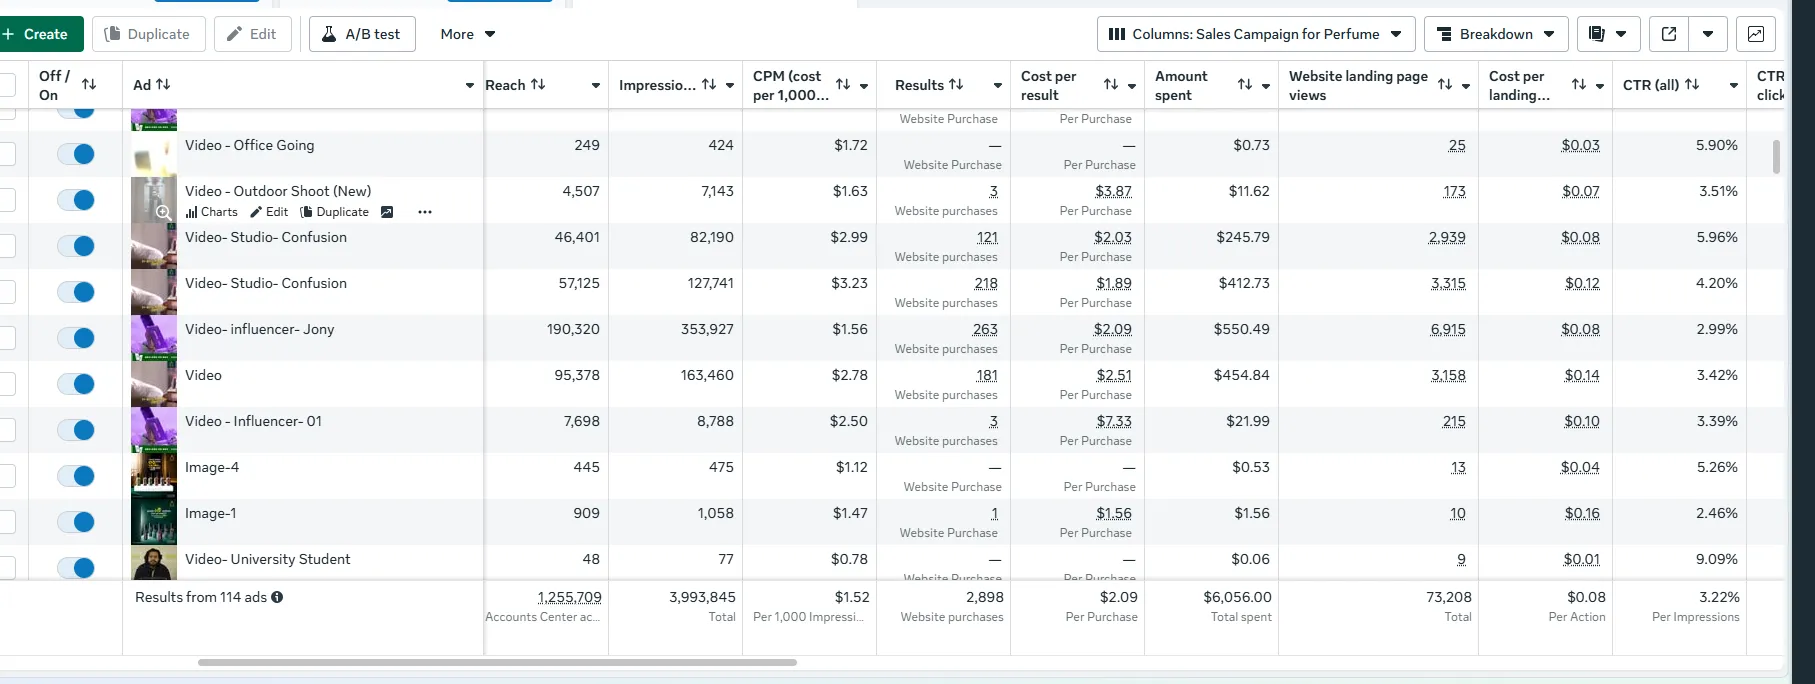
Task: Click the export/share icon in top toolbar
Action: pos(1668,34)
